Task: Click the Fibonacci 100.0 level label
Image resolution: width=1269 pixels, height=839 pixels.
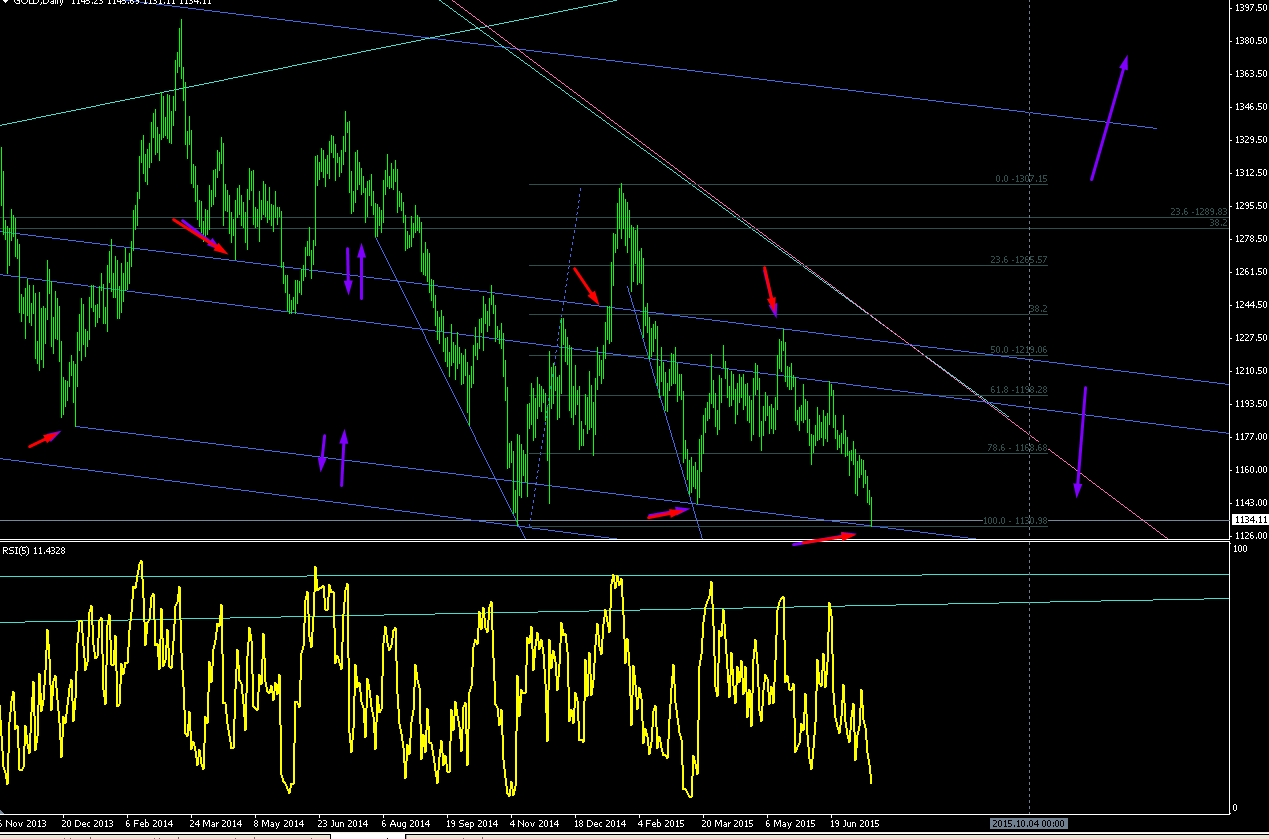Action: tap(1016, 521)
